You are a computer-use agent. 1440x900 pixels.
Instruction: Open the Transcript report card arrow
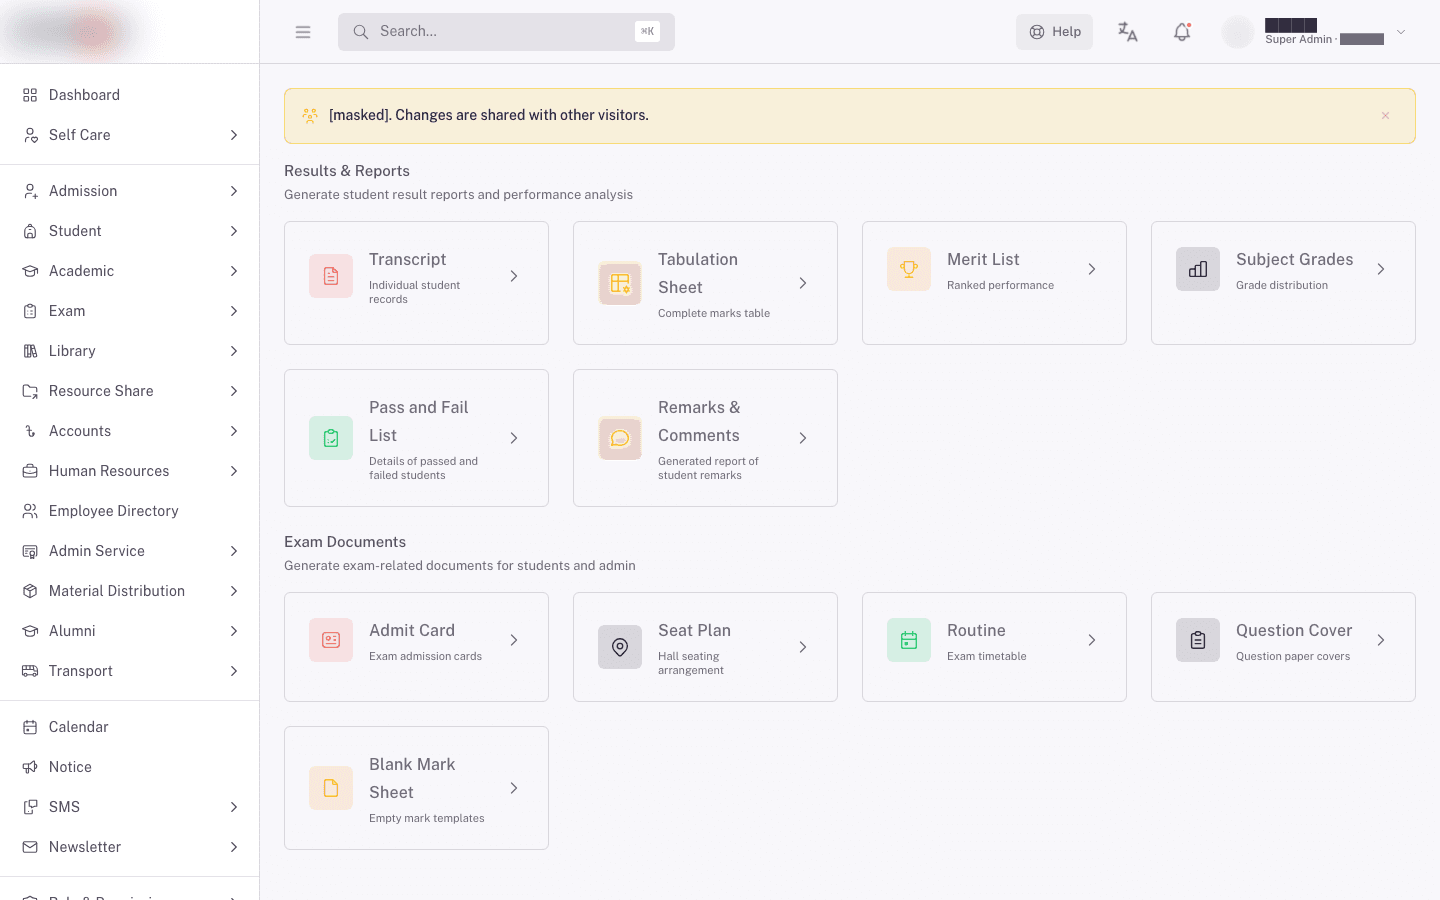[x=514, y=276]
